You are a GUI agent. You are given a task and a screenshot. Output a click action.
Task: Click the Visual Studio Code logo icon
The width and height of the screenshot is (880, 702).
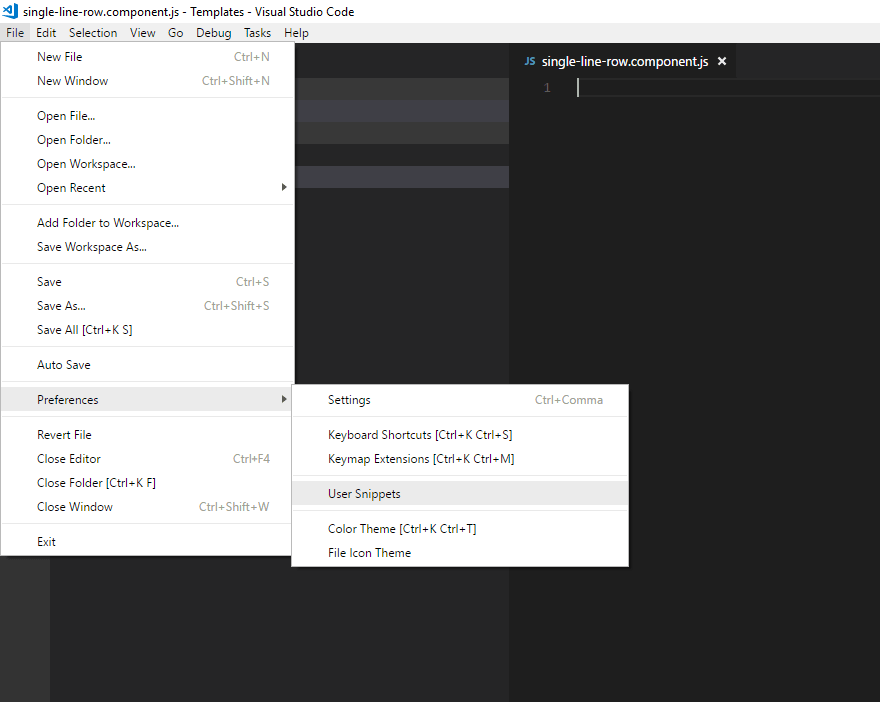point(11,12)
